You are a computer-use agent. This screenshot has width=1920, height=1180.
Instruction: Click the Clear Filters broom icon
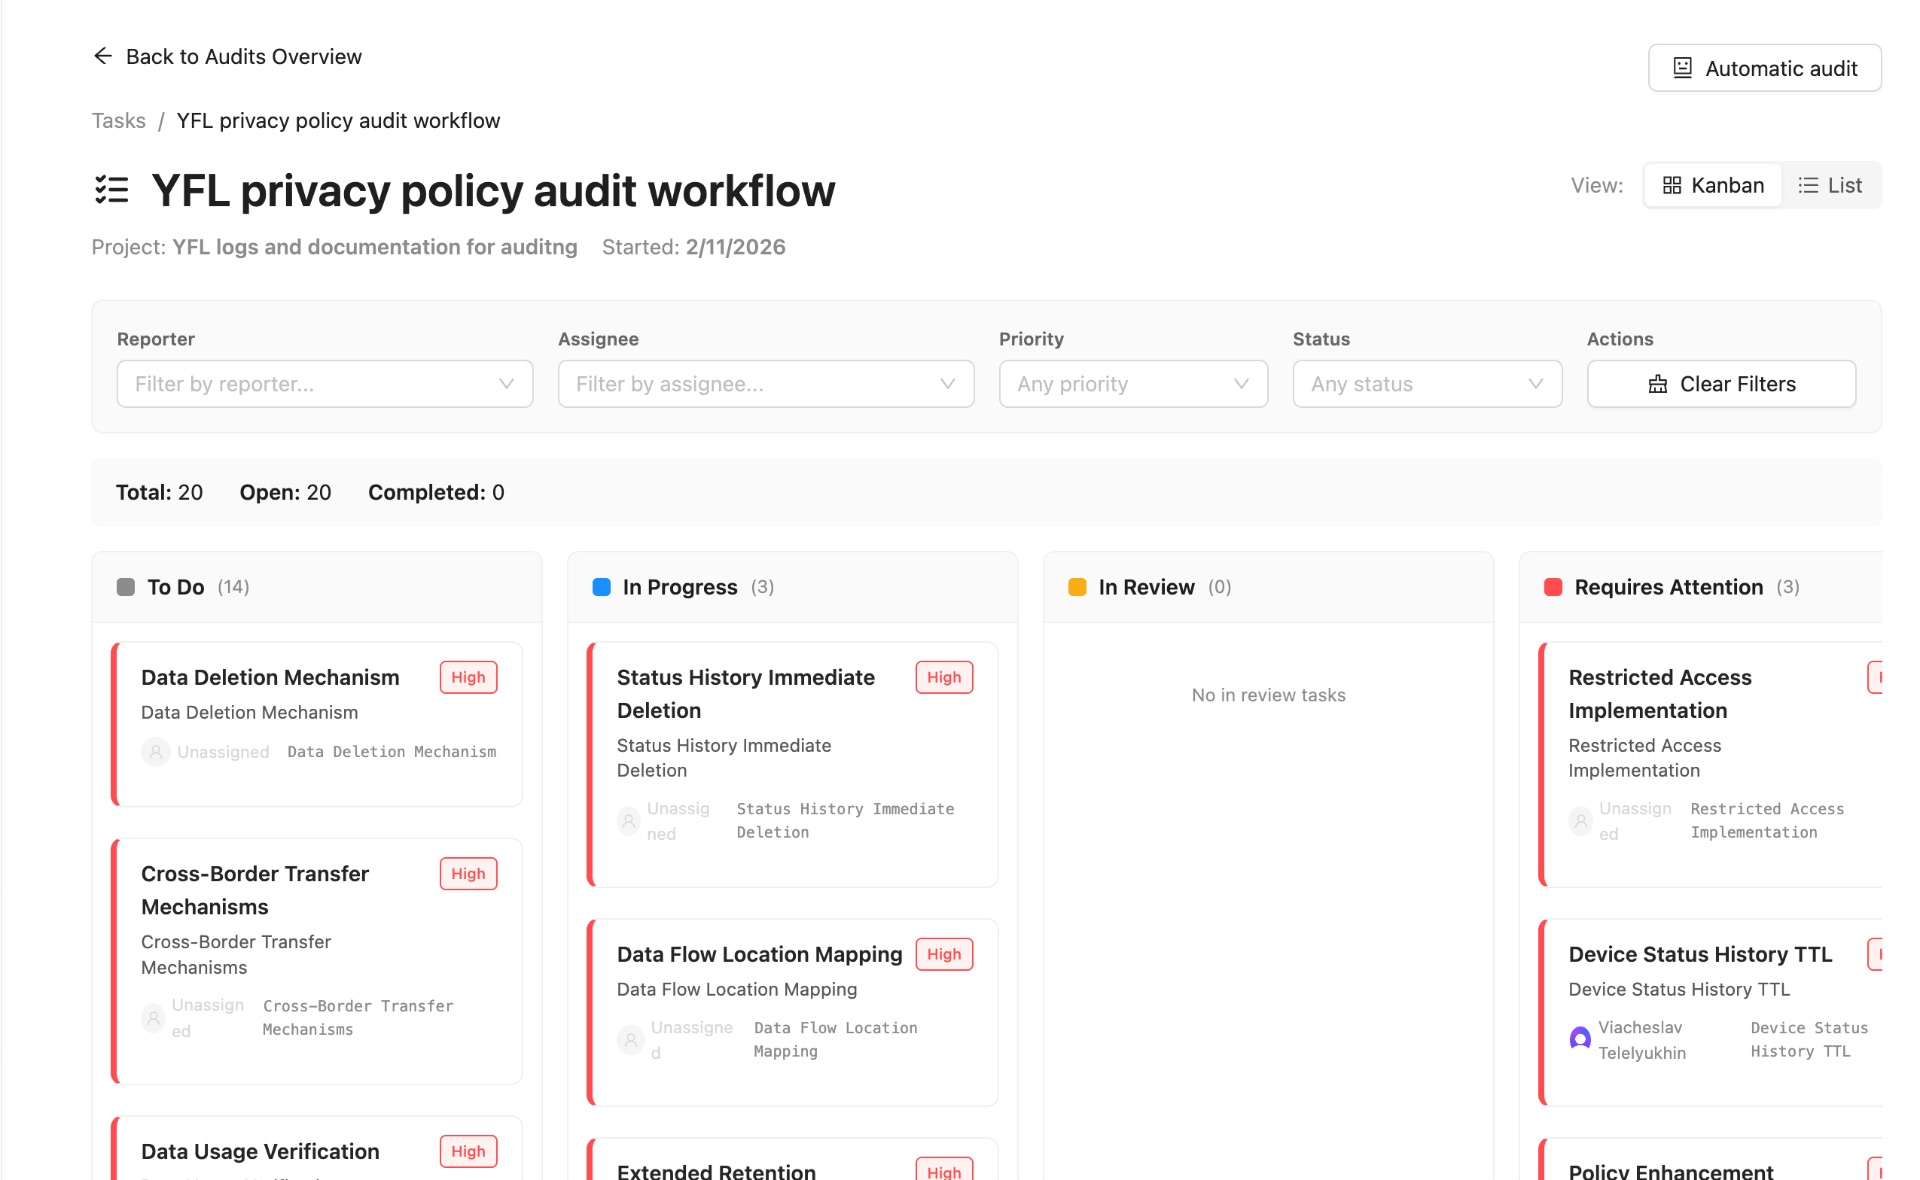tap(1658, 384)
